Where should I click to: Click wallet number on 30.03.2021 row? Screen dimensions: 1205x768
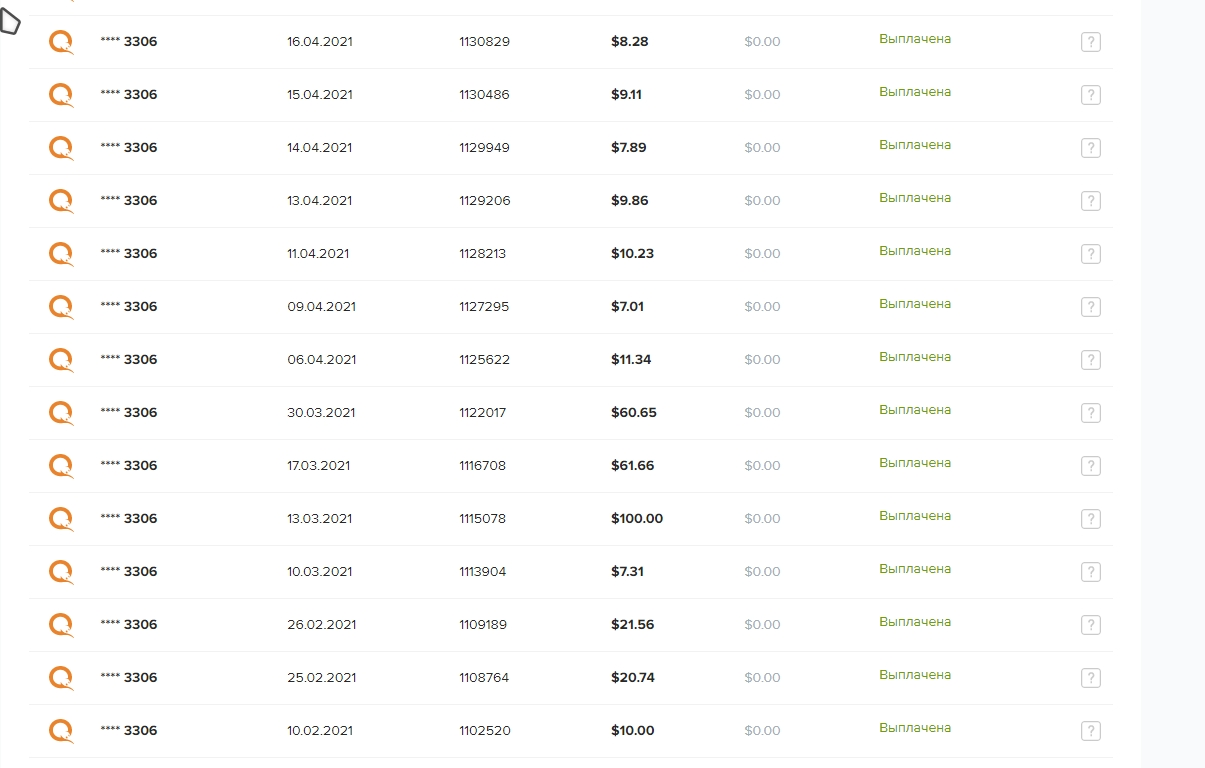click(129, 413)
